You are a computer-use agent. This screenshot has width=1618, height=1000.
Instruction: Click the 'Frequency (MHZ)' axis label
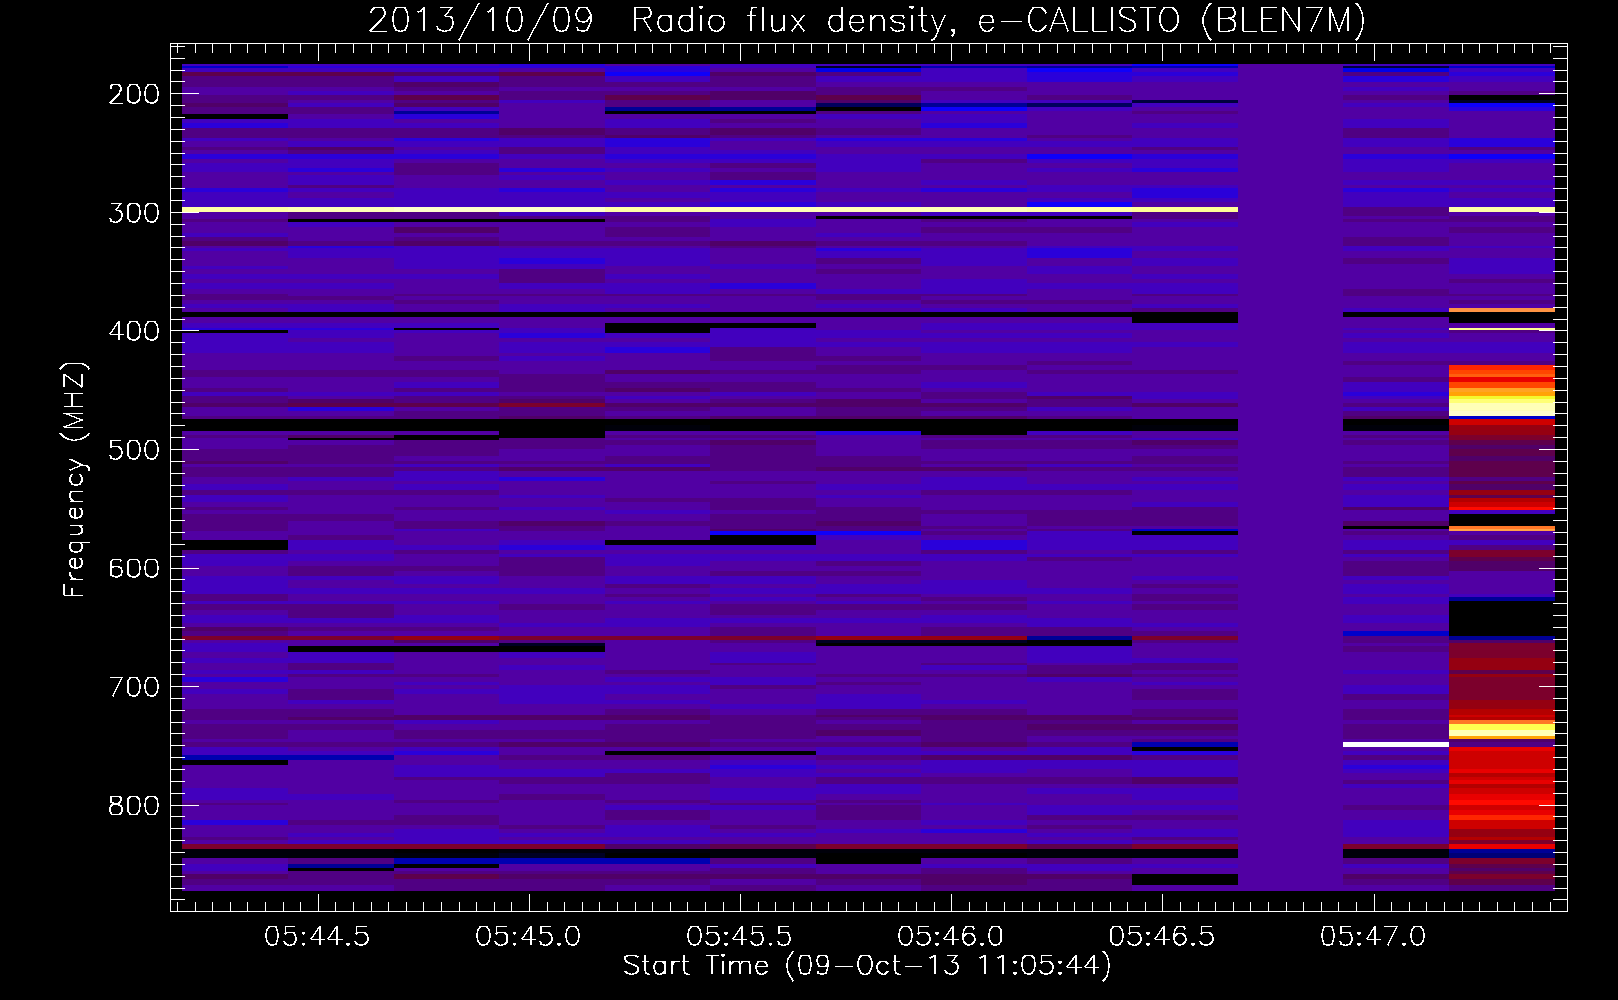coord(75,479)
